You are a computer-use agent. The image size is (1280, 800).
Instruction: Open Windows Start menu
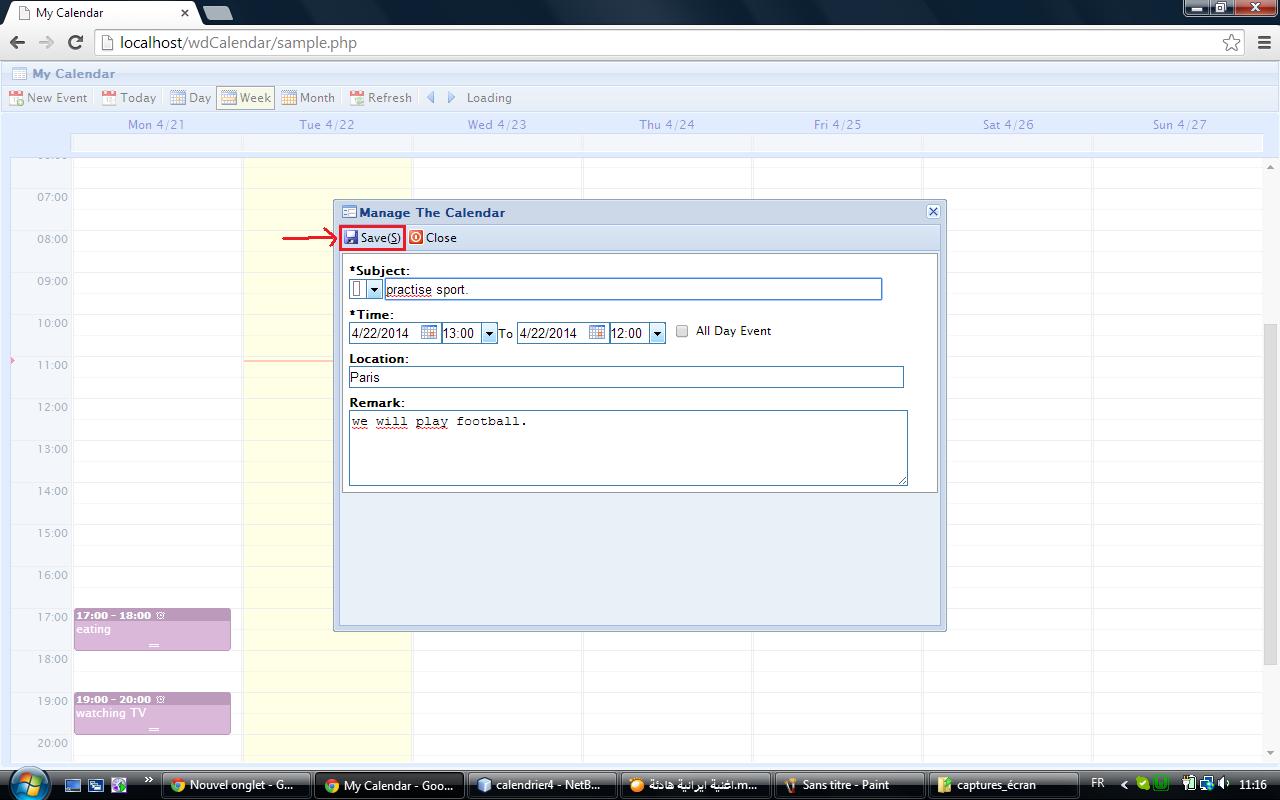(27, 784)
